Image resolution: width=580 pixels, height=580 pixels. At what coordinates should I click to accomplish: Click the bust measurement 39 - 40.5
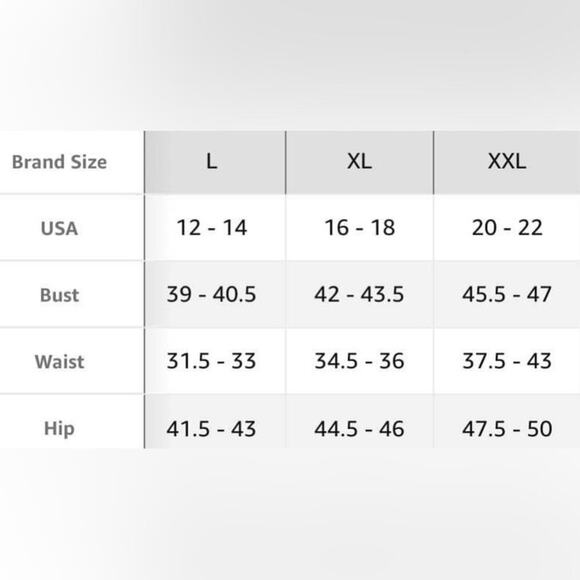(x=211, y=294)
